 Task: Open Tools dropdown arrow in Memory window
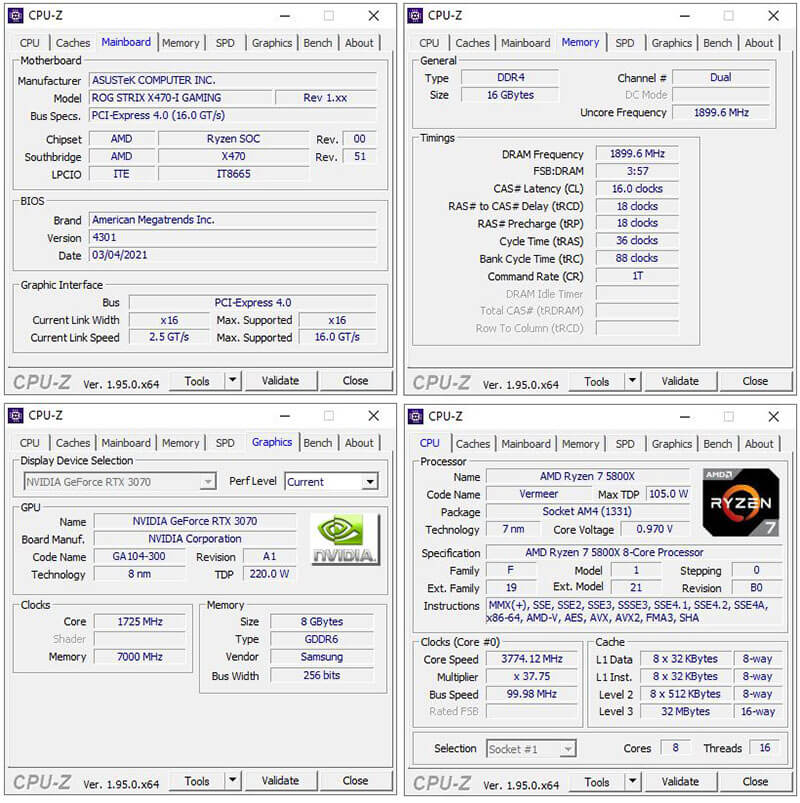click(633, 381)
